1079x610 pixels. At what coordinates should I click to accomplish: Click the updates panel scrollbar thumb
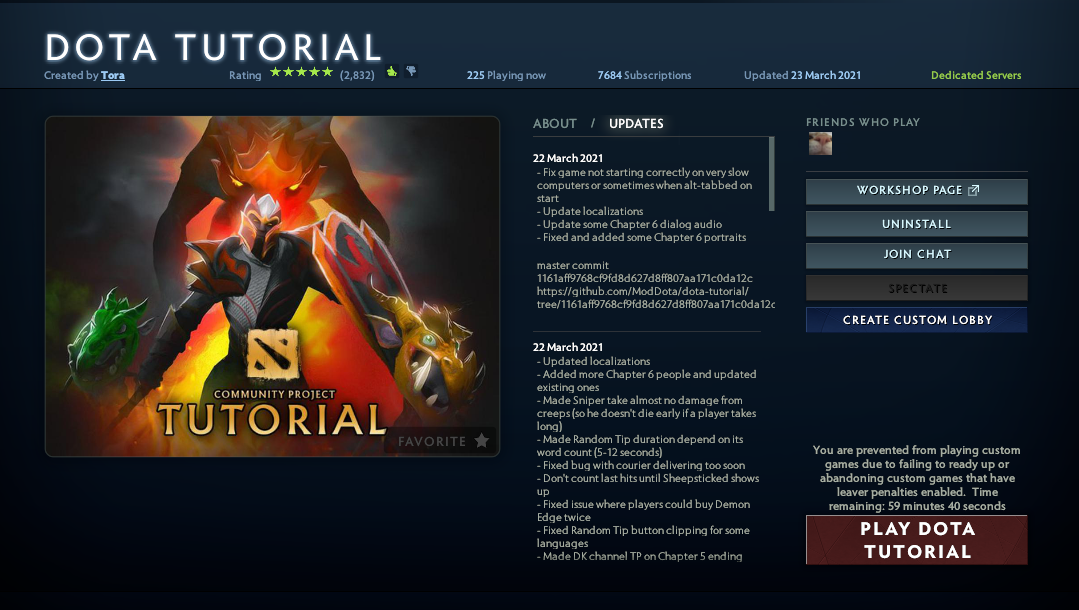(x=771, y=173)
